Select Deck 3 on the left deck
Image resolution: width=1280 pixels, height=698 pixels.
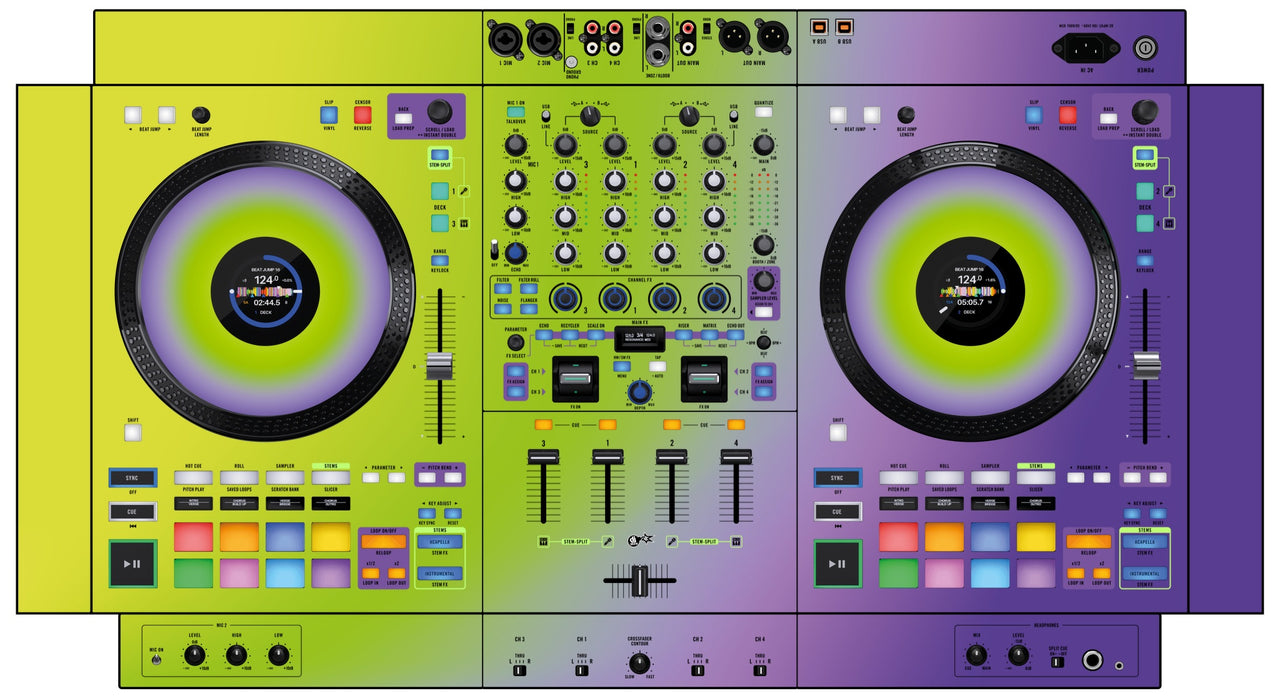(x=440, y=223)
